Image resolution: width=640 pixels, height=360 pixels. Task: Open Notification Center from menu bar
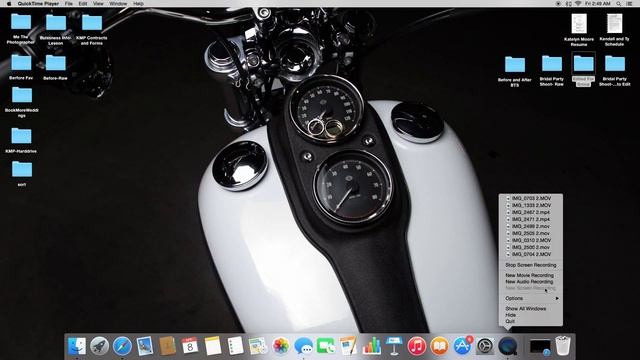click(630, 3)
